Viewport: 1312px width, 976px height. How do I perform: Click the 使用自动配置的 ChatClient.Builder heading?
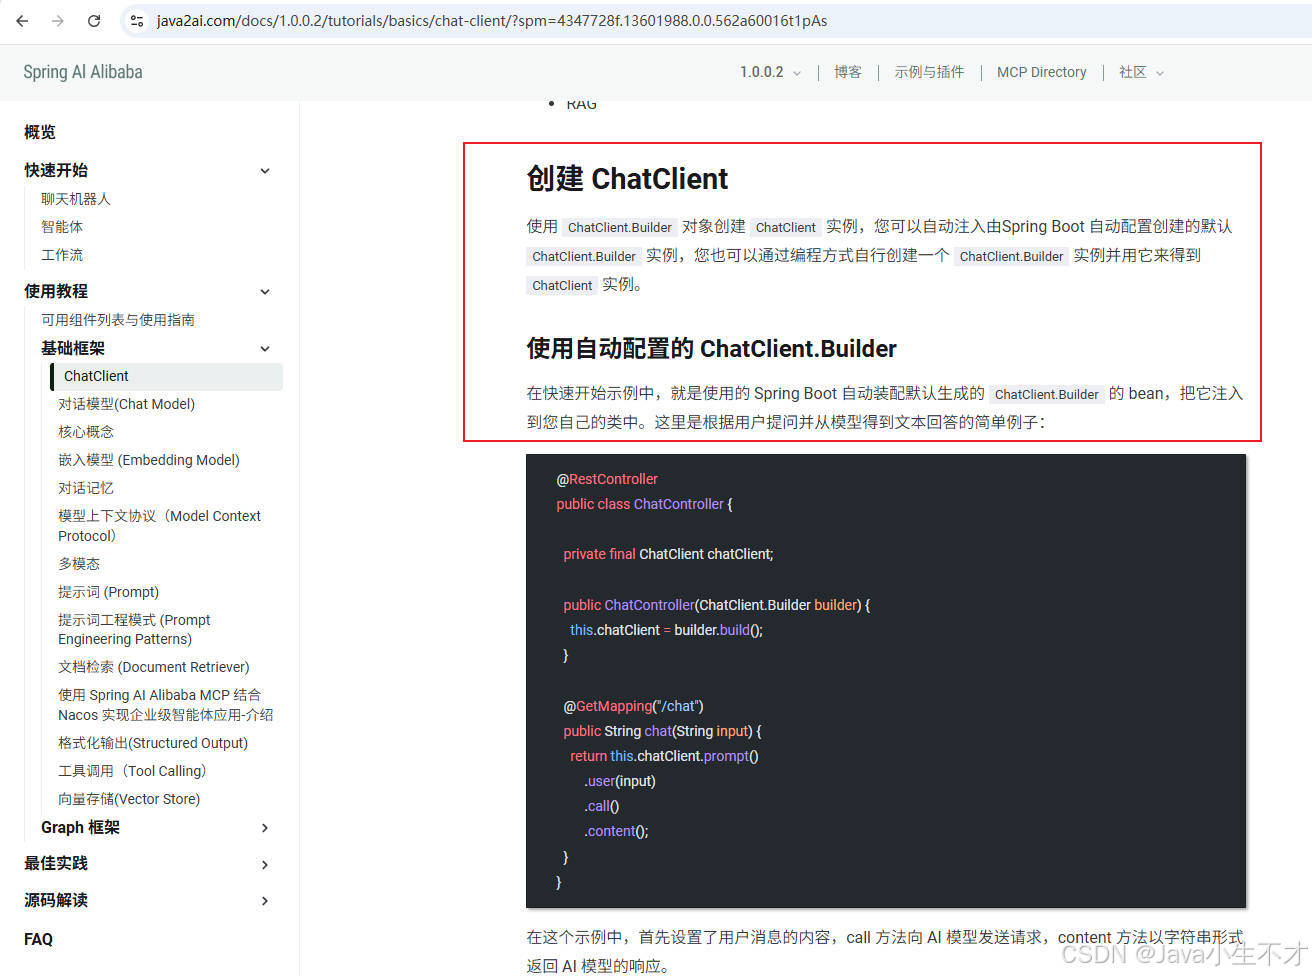click(711, 349)
